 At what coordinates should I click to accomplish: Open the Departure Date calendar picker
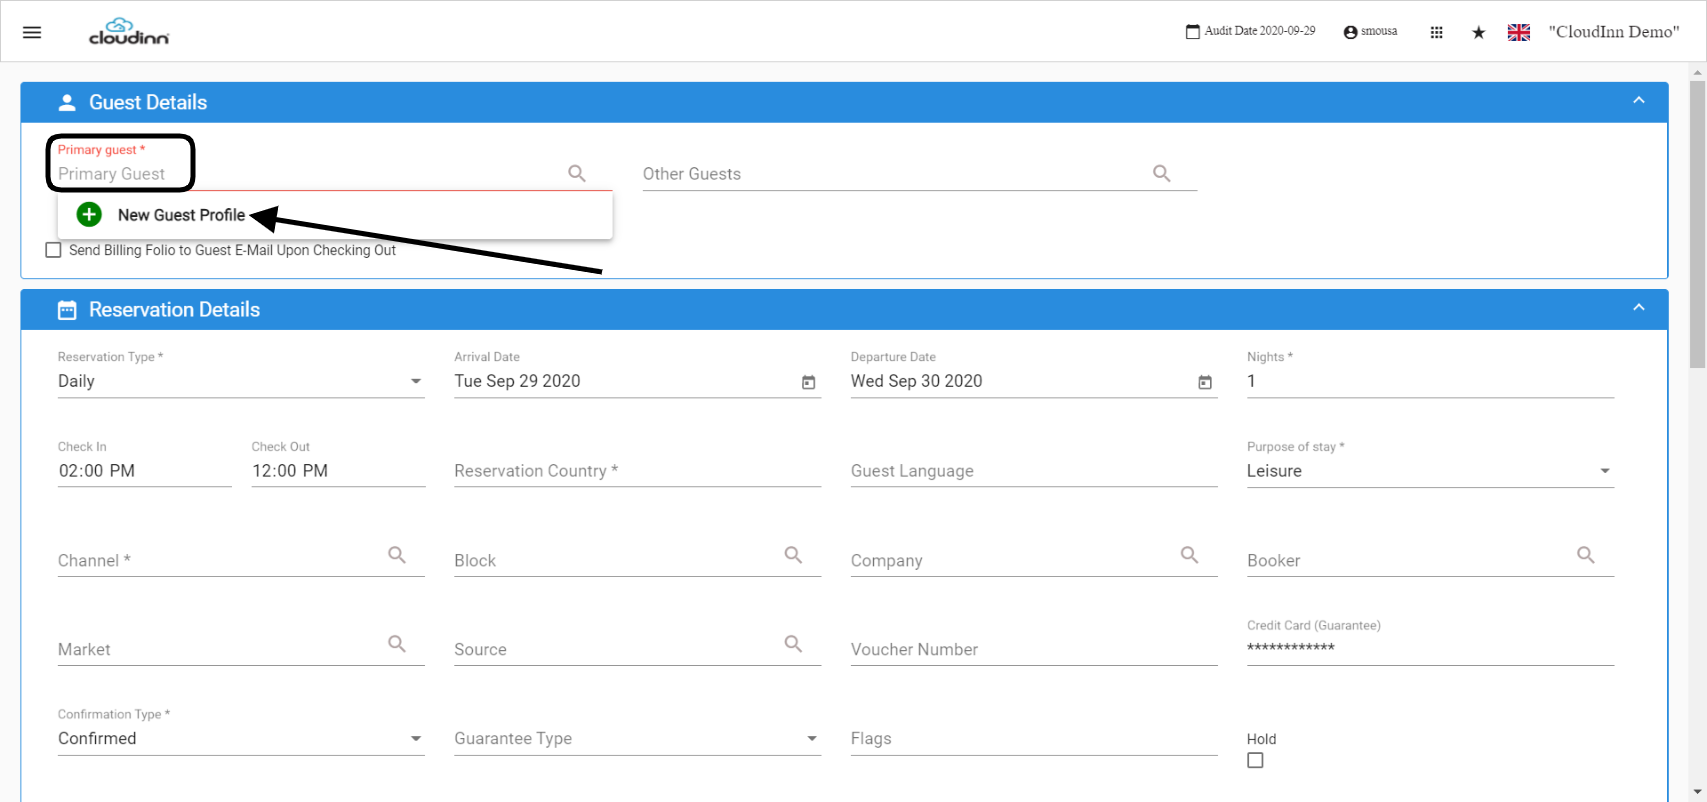[1205, 382]
